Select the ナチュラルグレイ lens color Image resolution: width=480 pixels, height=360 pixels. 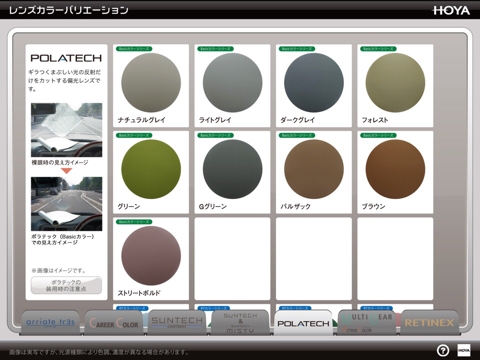pos(151,86)
